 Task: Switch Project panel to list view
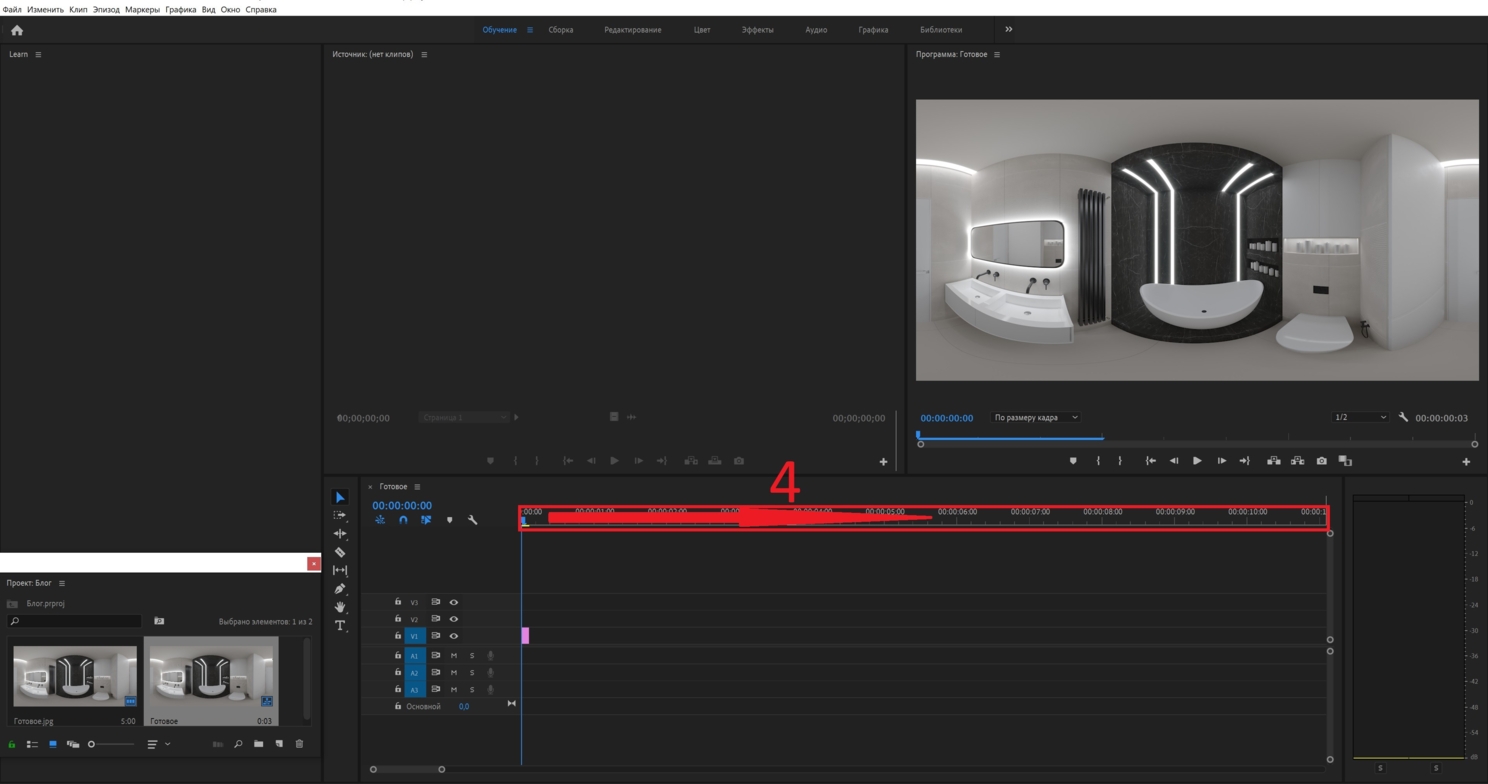point(32,744)
